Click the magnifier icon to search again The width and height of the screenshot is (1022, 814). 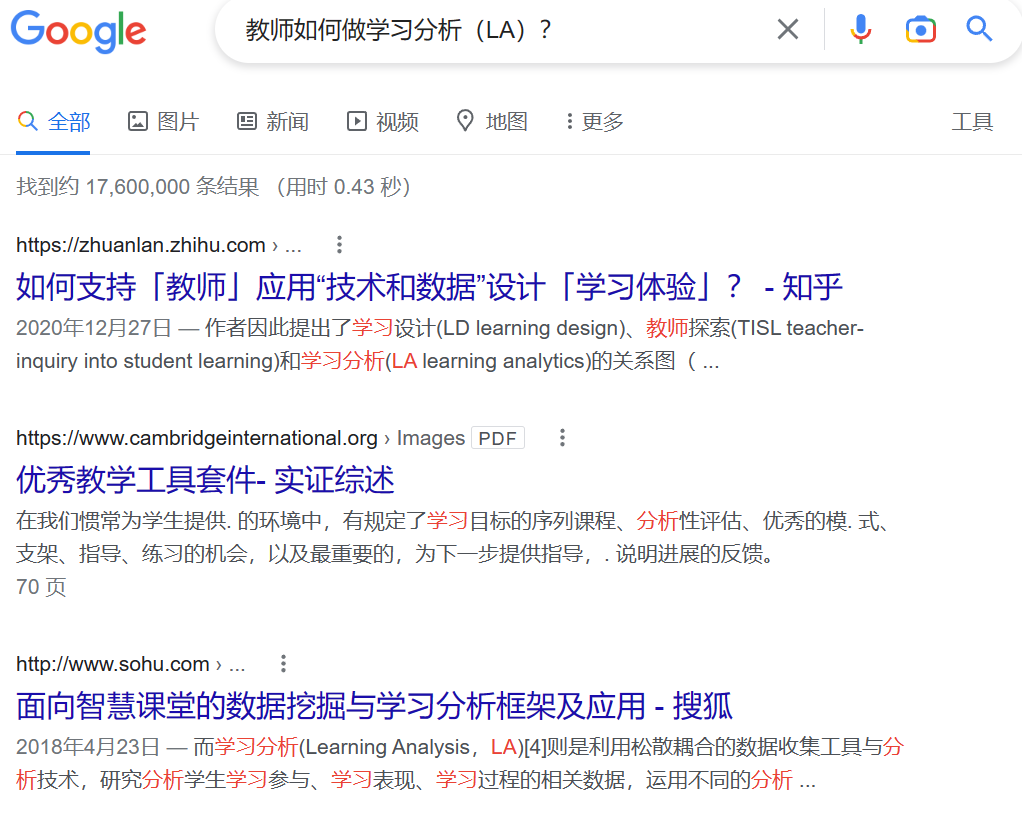click(x=977, y=29)
